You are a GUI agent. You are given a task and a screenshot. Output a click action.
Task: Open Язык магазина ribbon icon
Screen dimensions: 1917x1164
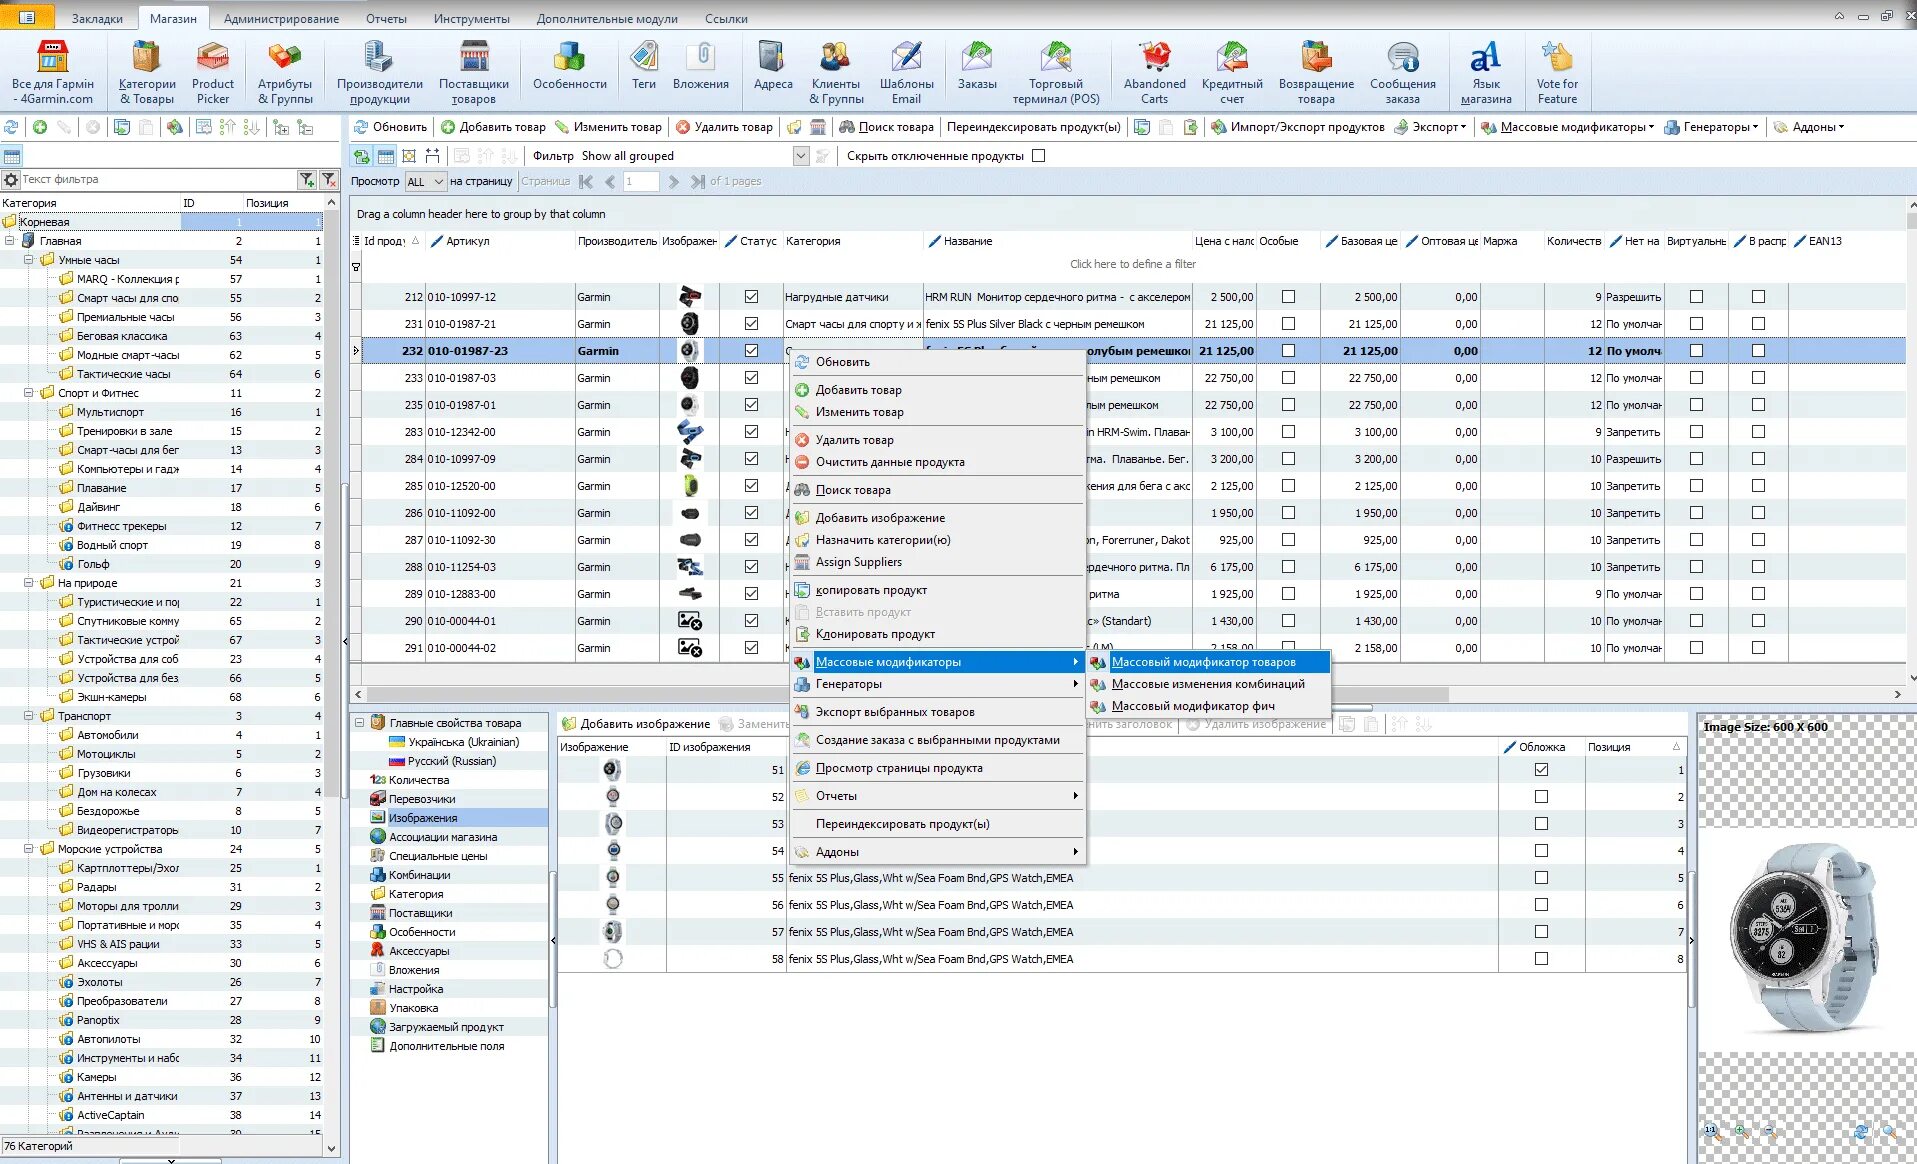1485,72
